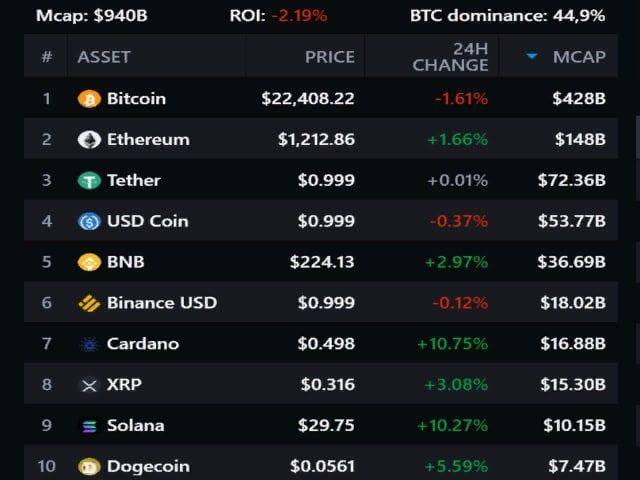
Task: Click the Tether logo icon
Action: [89, 181]
